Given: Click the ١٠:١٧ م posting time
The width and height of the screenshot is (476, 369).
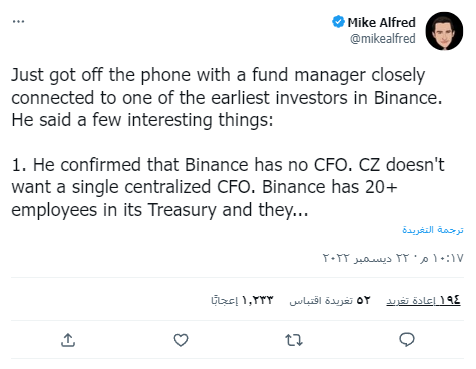Looking at the screenshot, I should (442, 258).
